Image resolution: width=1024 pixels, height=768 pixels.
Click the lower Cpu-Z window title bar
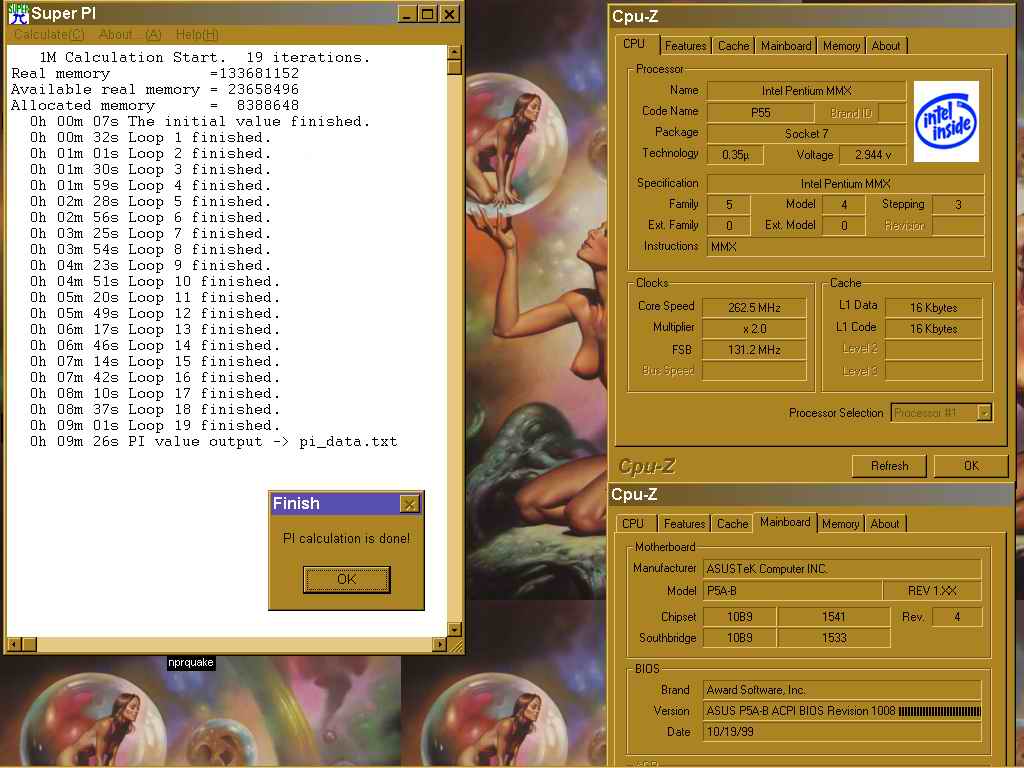(811, 495)
